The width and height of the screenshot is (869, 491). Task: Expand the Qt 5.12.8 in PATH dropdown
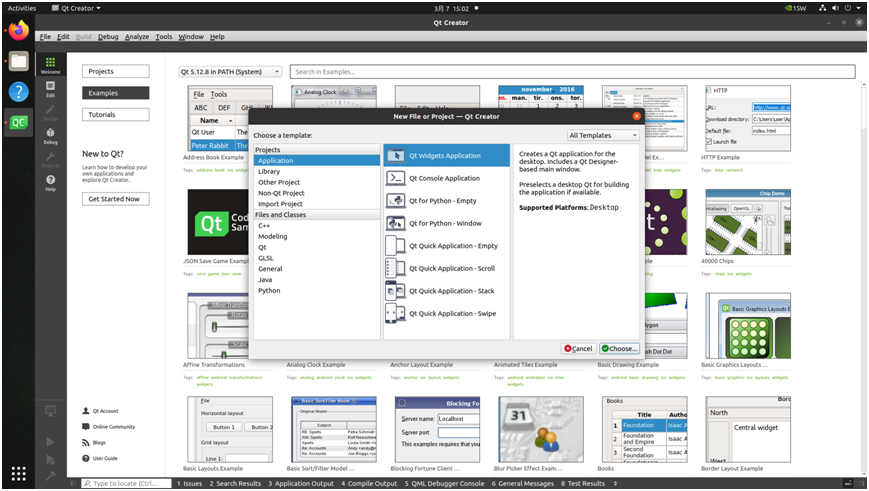click(230, 72)
